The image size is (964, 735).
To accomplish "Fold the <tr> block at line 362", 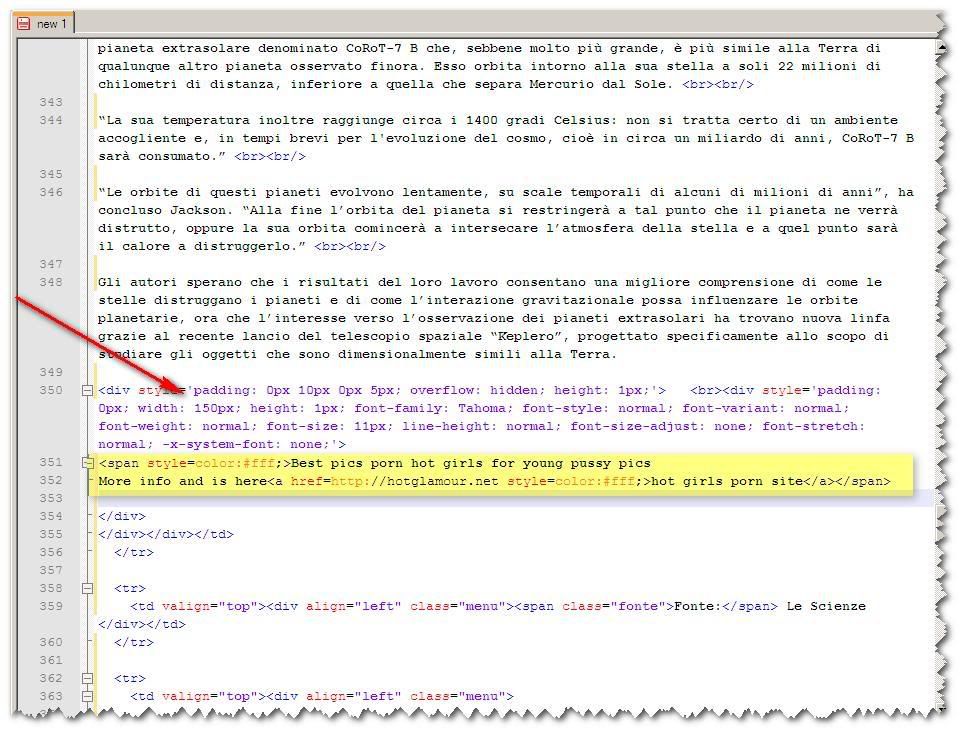I will (x=88, y=679).
